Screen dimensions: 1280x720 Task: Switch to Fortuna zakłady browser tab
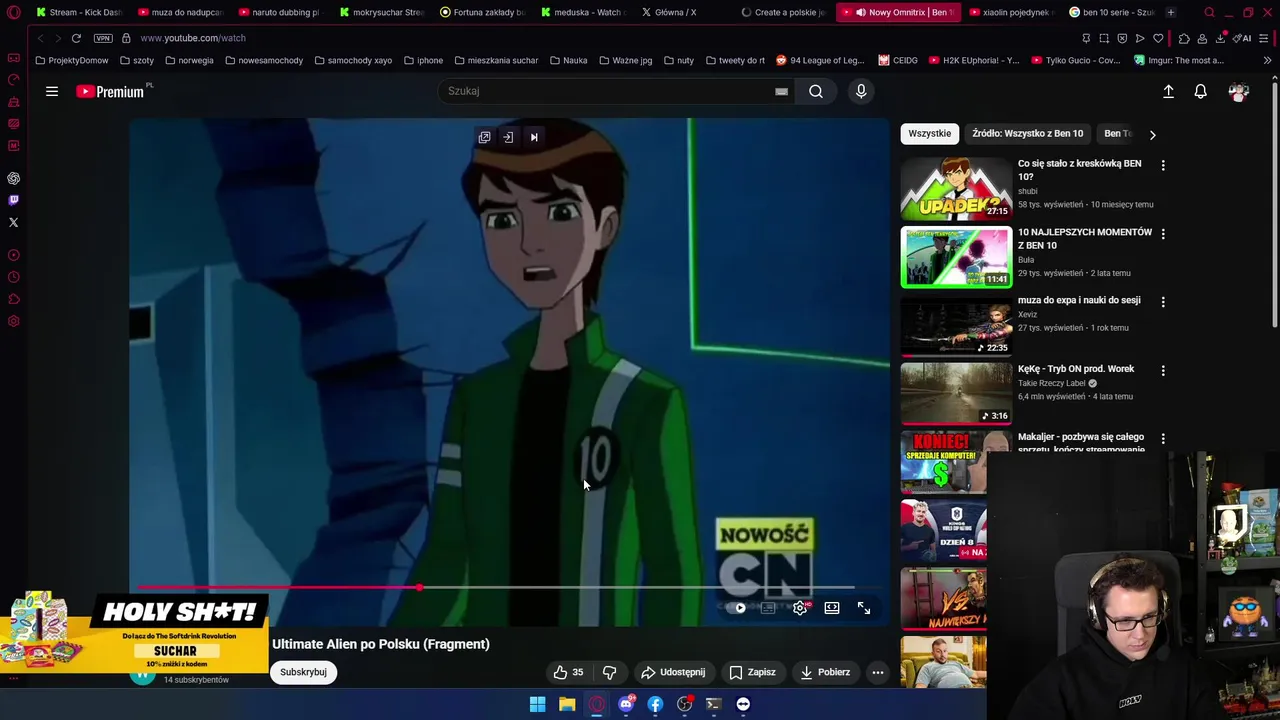click(x=481, y=12)
